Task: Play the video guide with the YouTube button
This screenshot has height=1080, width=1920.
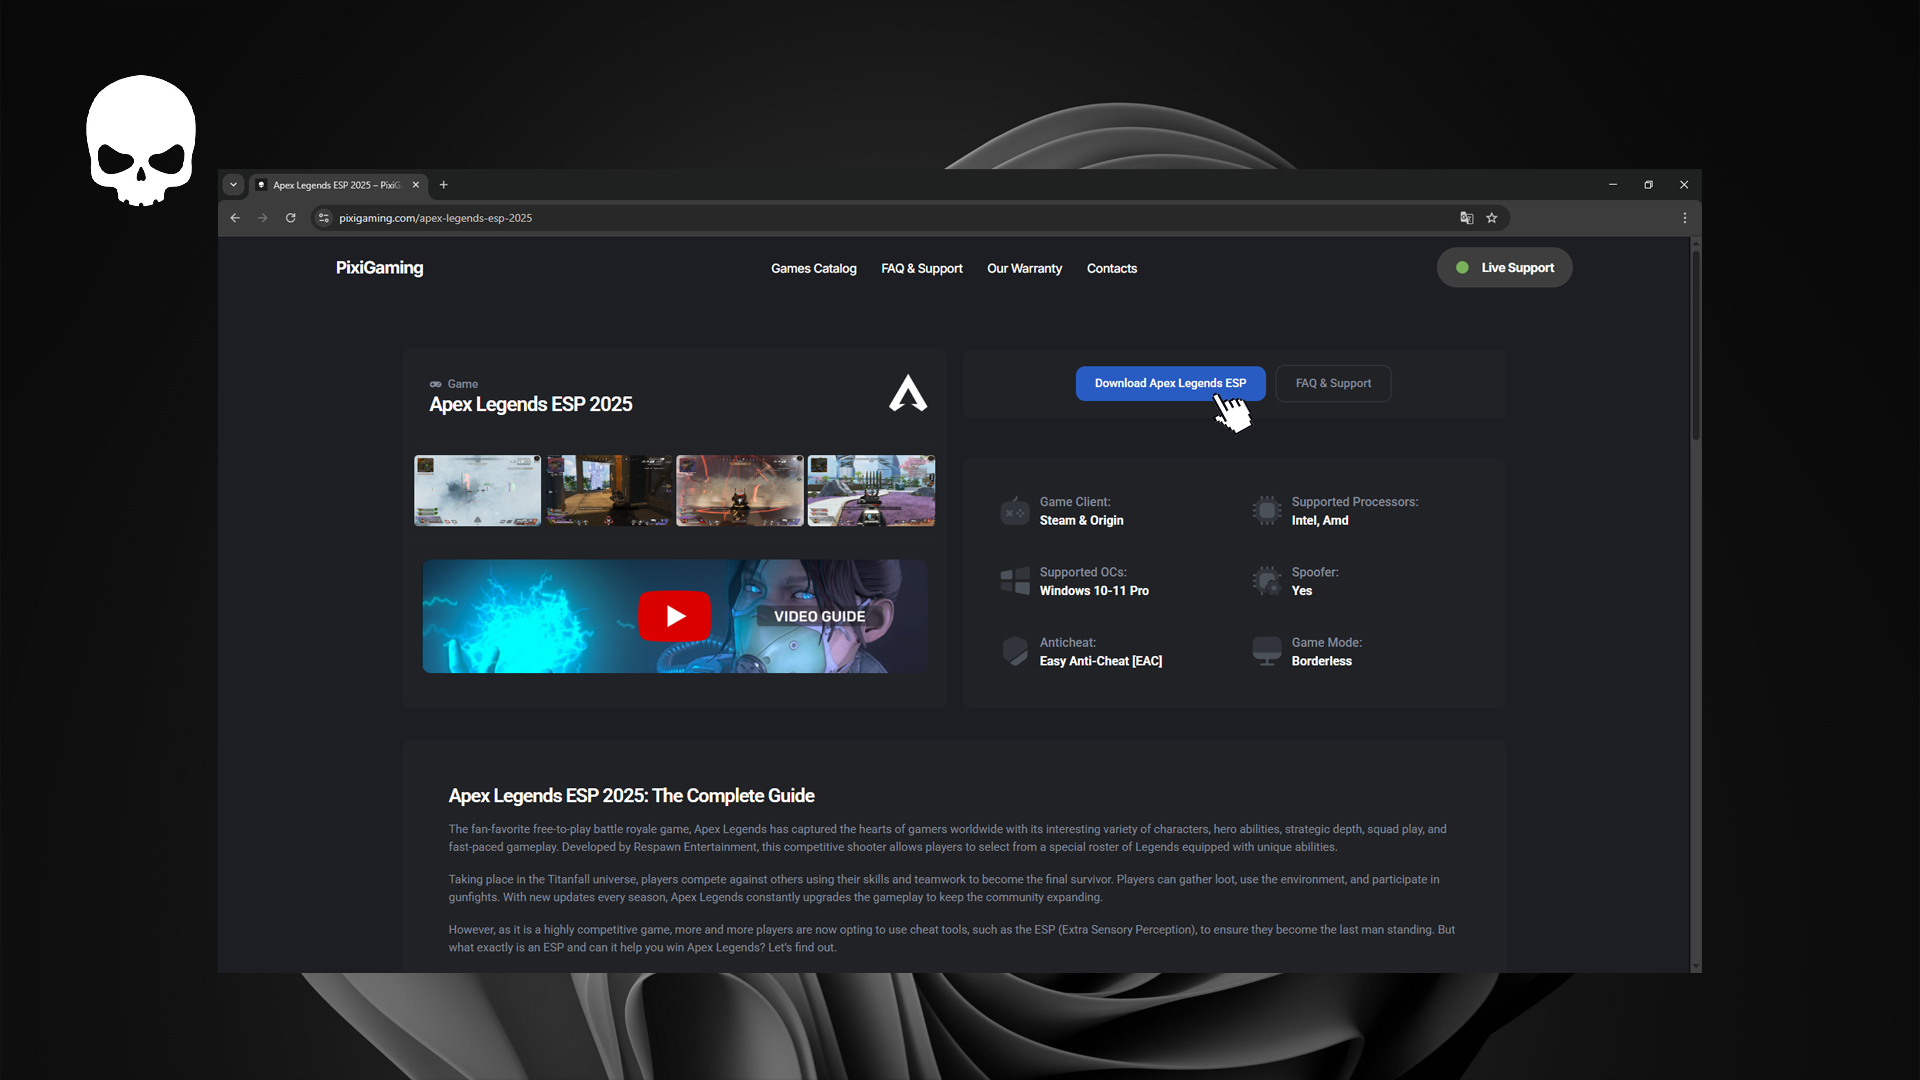Action: click(675, 616)
